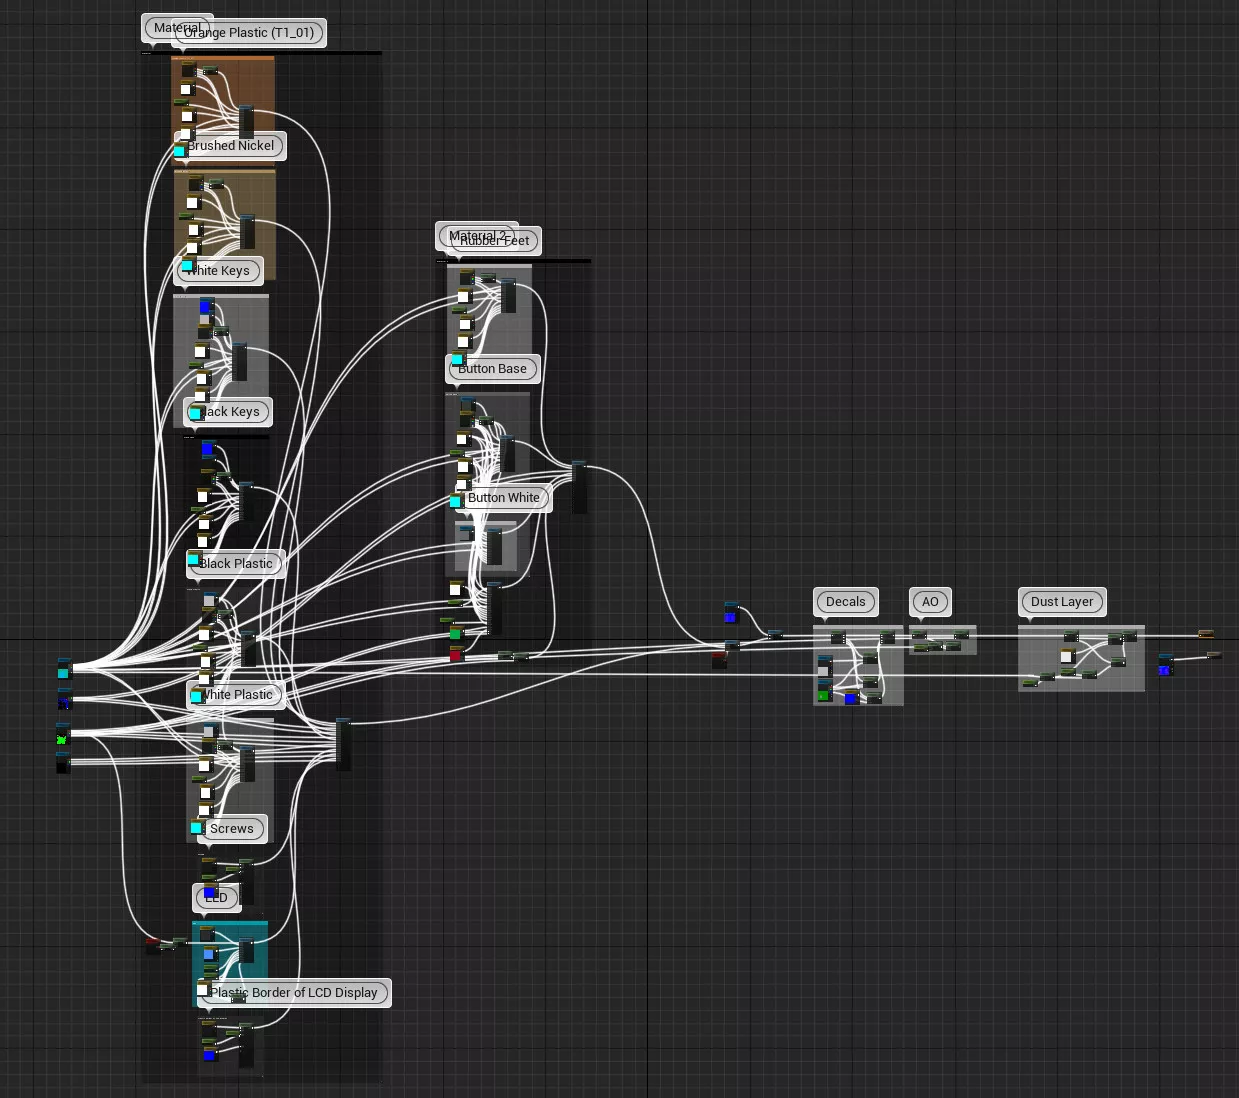This screenshot has width=1239, height=1098.
Task: Click the orange-headed output node at far right
Action: pyautogui.click(x=1206, y=635)
